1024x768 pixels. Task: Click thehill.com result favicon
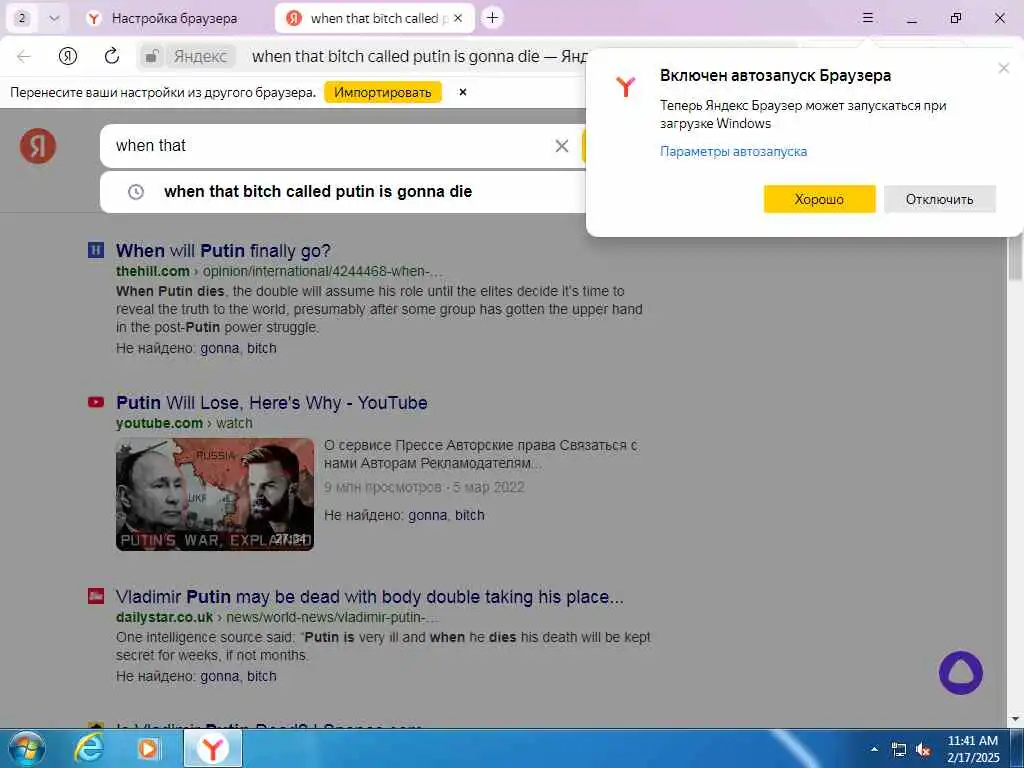click(x=96, y=249)
